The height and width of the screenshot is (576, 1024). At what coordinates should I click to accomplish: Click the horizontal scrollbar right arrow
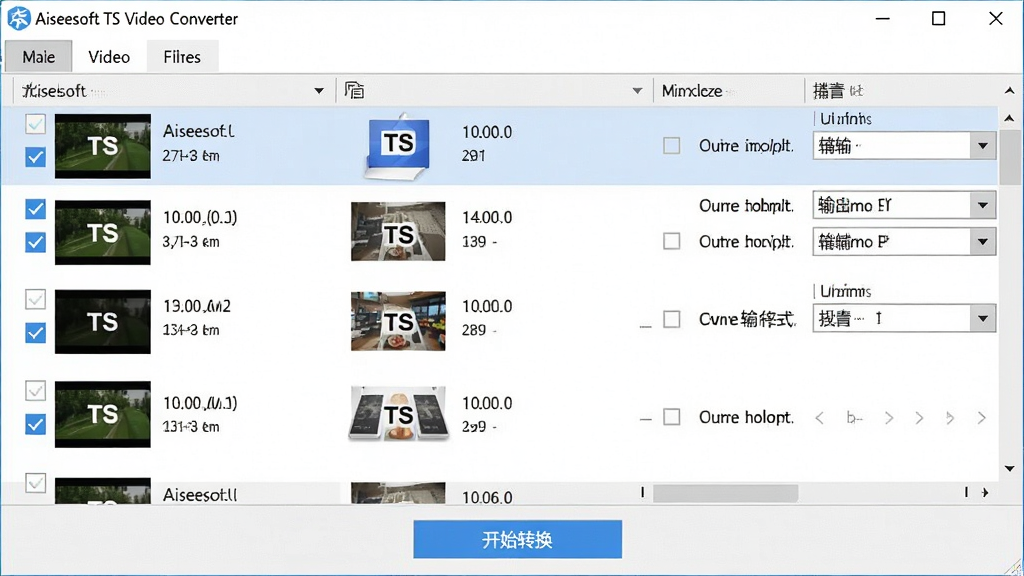coord(985,492)
